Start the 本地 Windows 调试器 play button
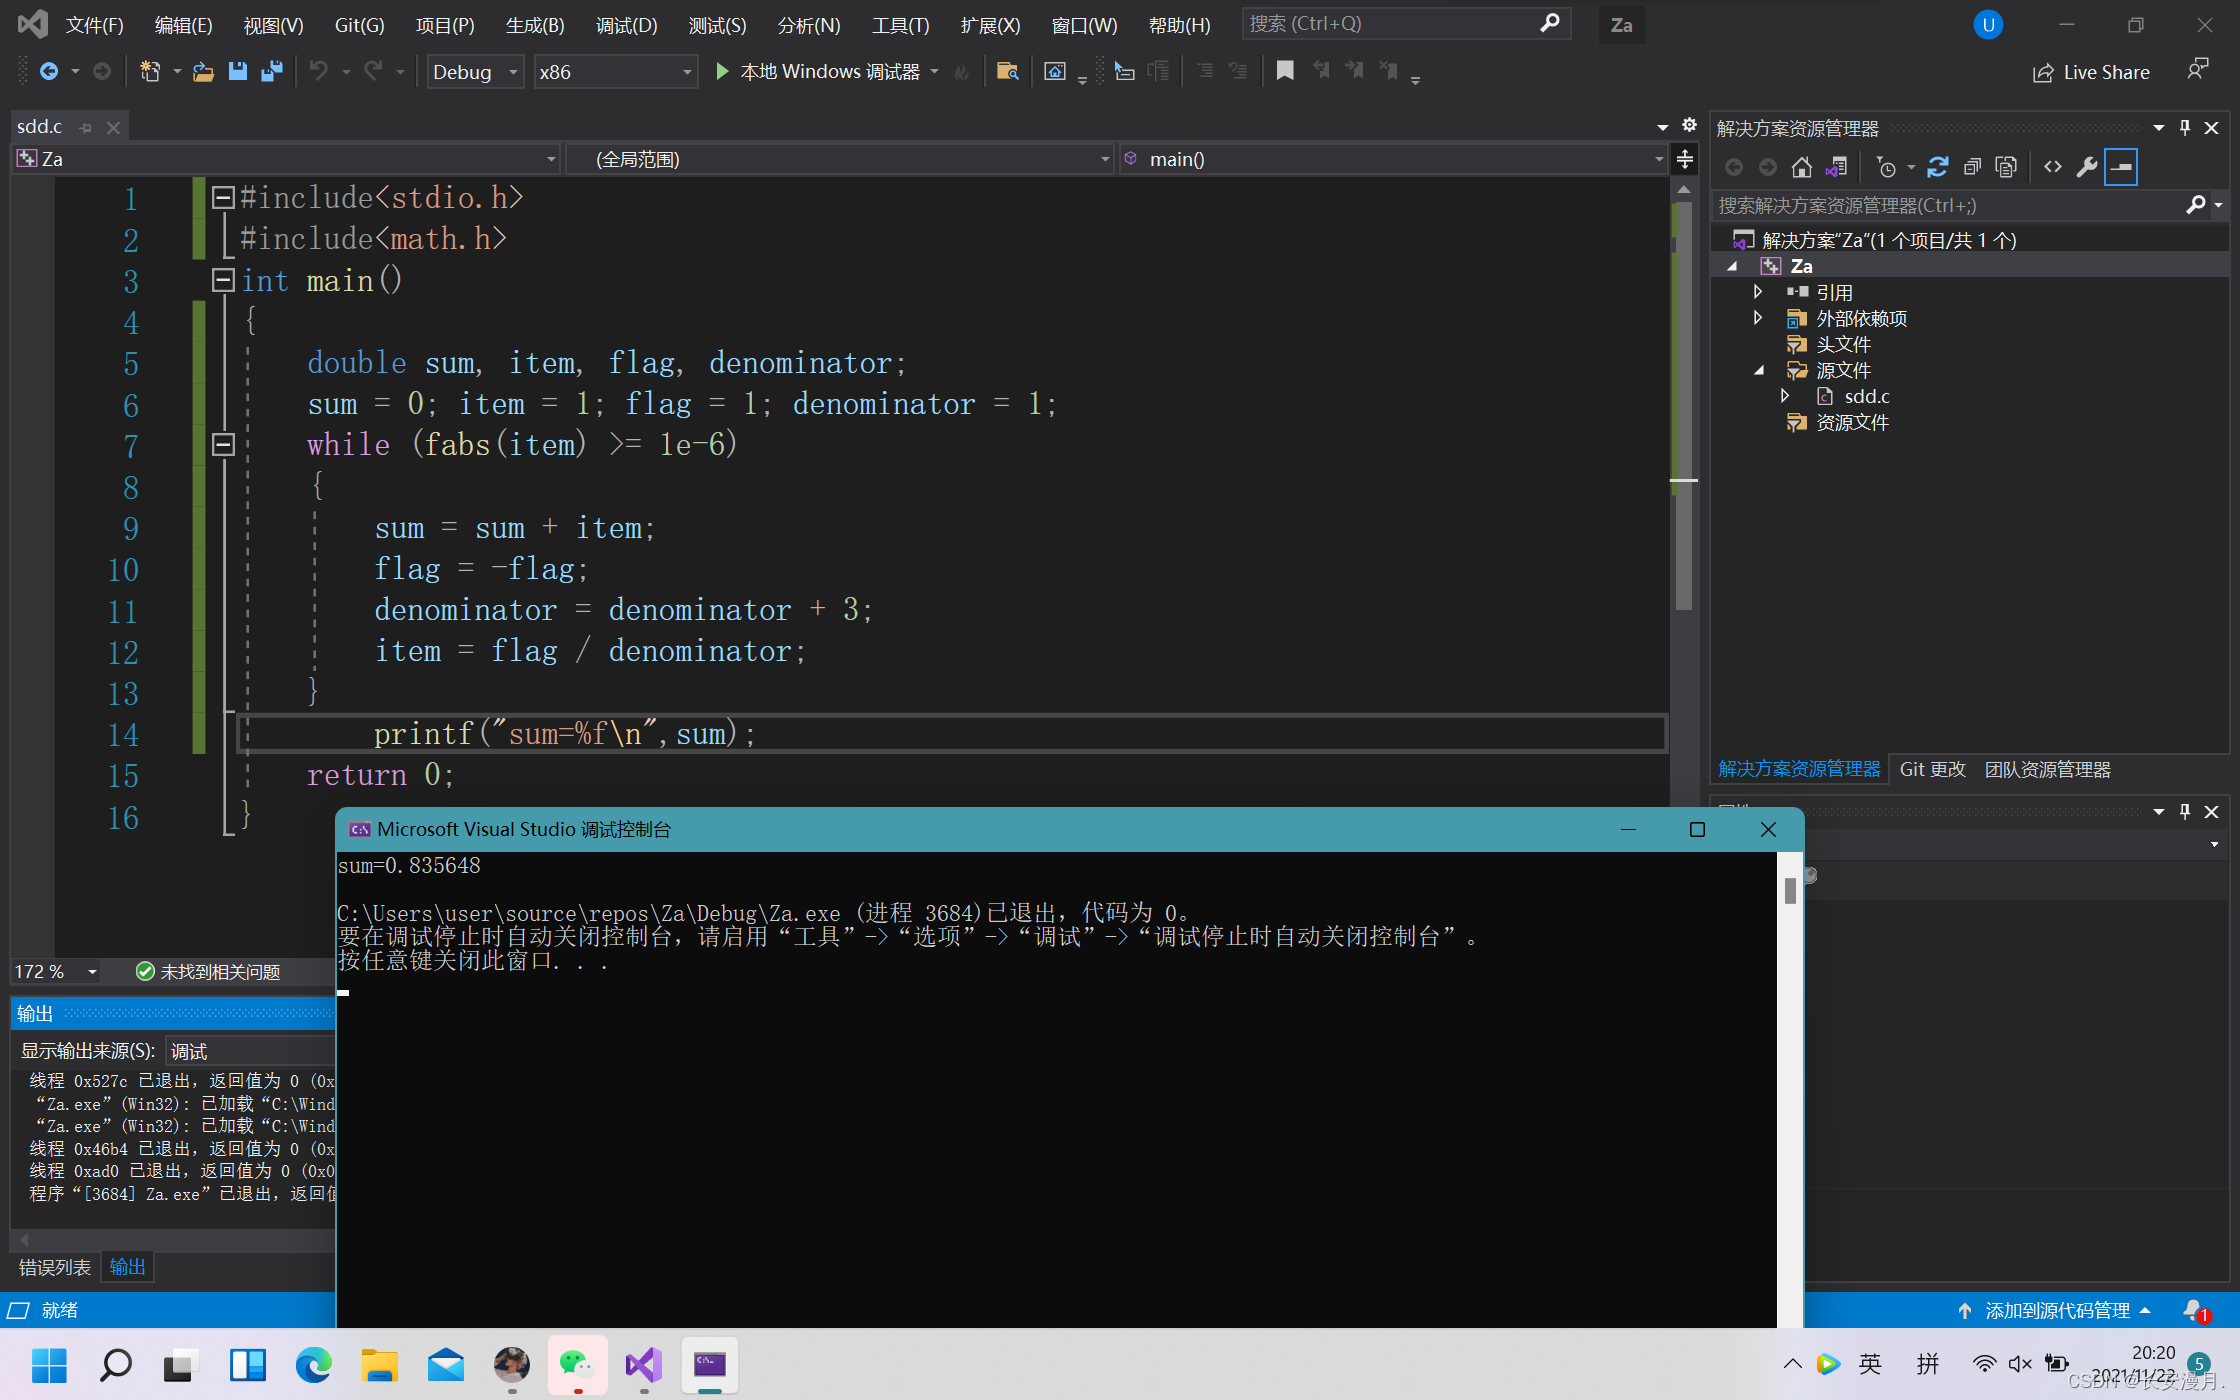This screenshot has height=1400, width=2240. click(x=722, y=71)
